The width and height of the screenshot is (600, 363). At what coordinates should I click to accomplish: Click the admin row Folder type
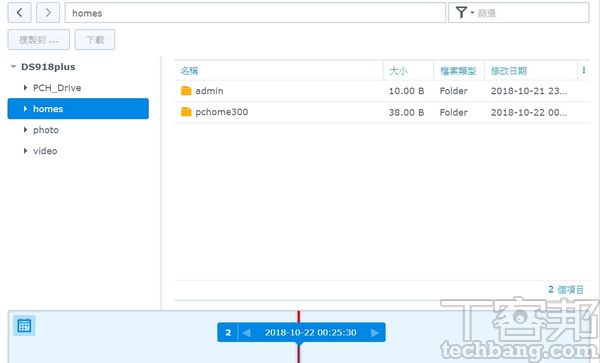point(453,91)
